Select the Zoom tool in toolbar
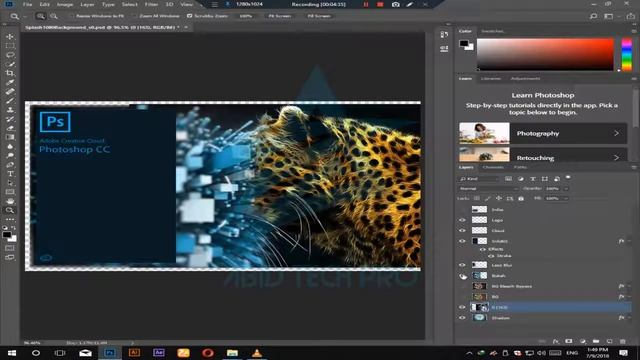The width and height of the screenshot is (640, 360). [x=10, y=210]
